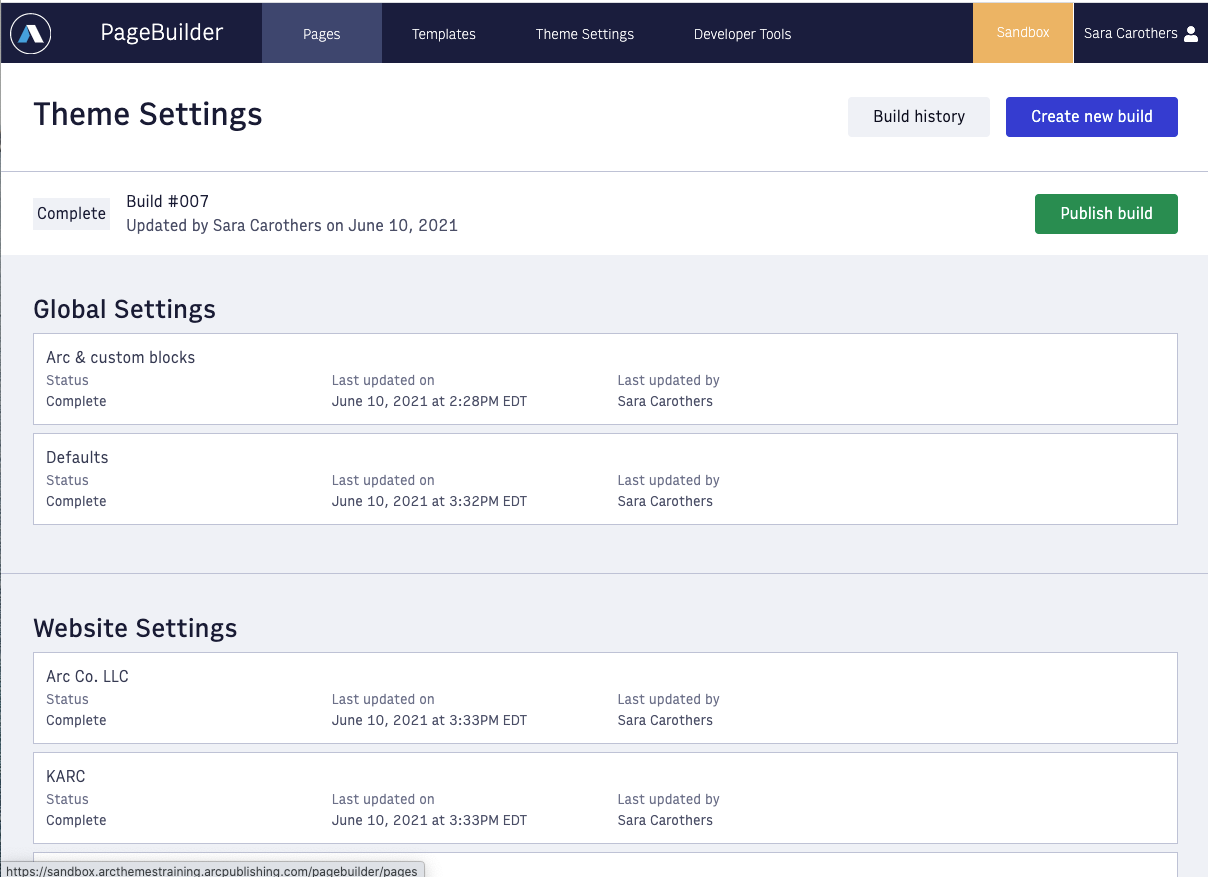Viewport: 1208px width, 877px height.
Task: Switch to Theme Settings tab
Action: pos(585,33)
